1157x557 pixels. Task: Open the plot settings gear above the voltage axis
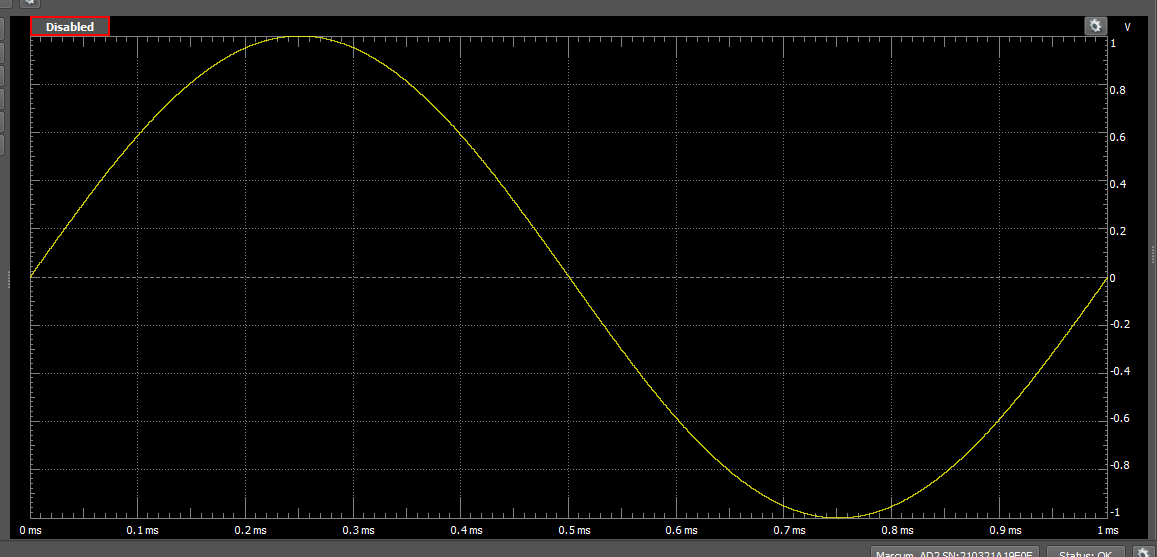click(x=1095, y=26)
